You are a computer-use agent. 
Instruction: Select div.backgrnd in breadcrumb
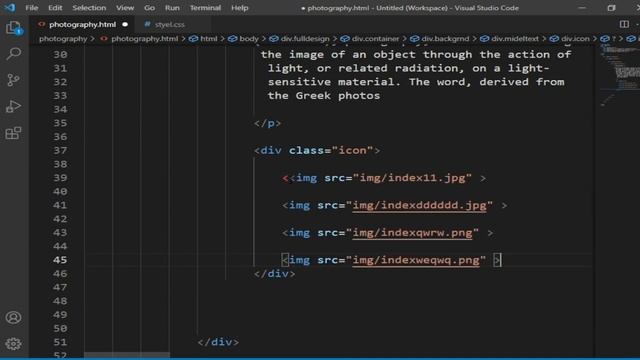[445, 39]
